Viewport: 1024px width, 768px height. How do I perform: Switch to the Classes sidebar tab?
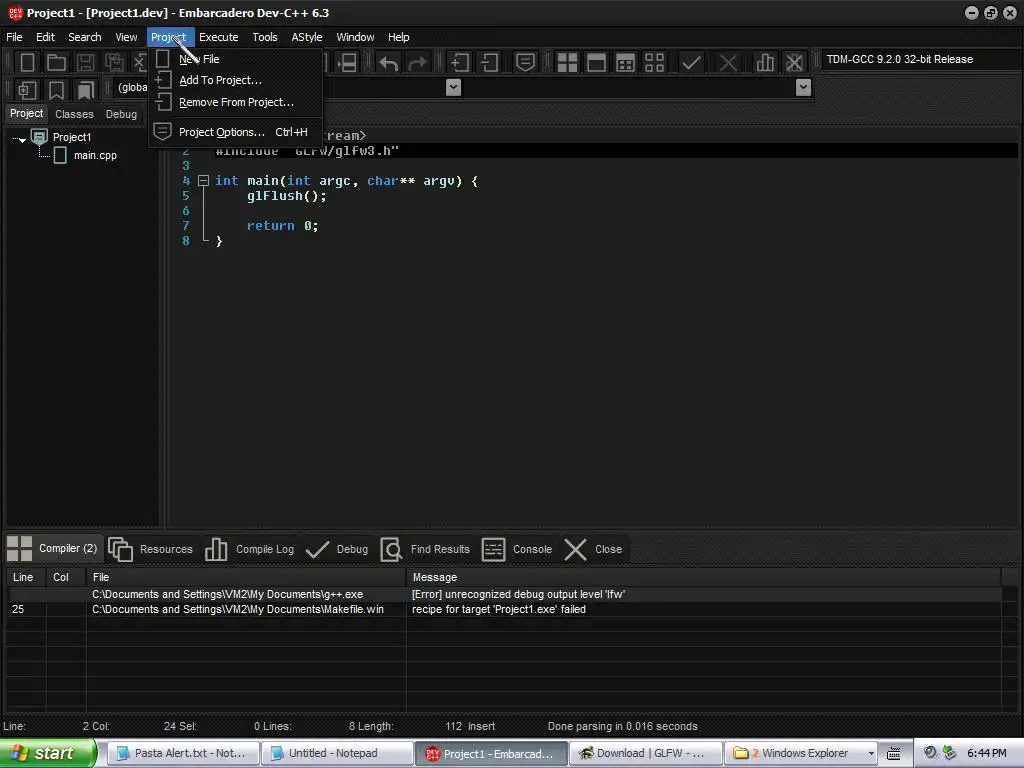[x=74, y=114]
